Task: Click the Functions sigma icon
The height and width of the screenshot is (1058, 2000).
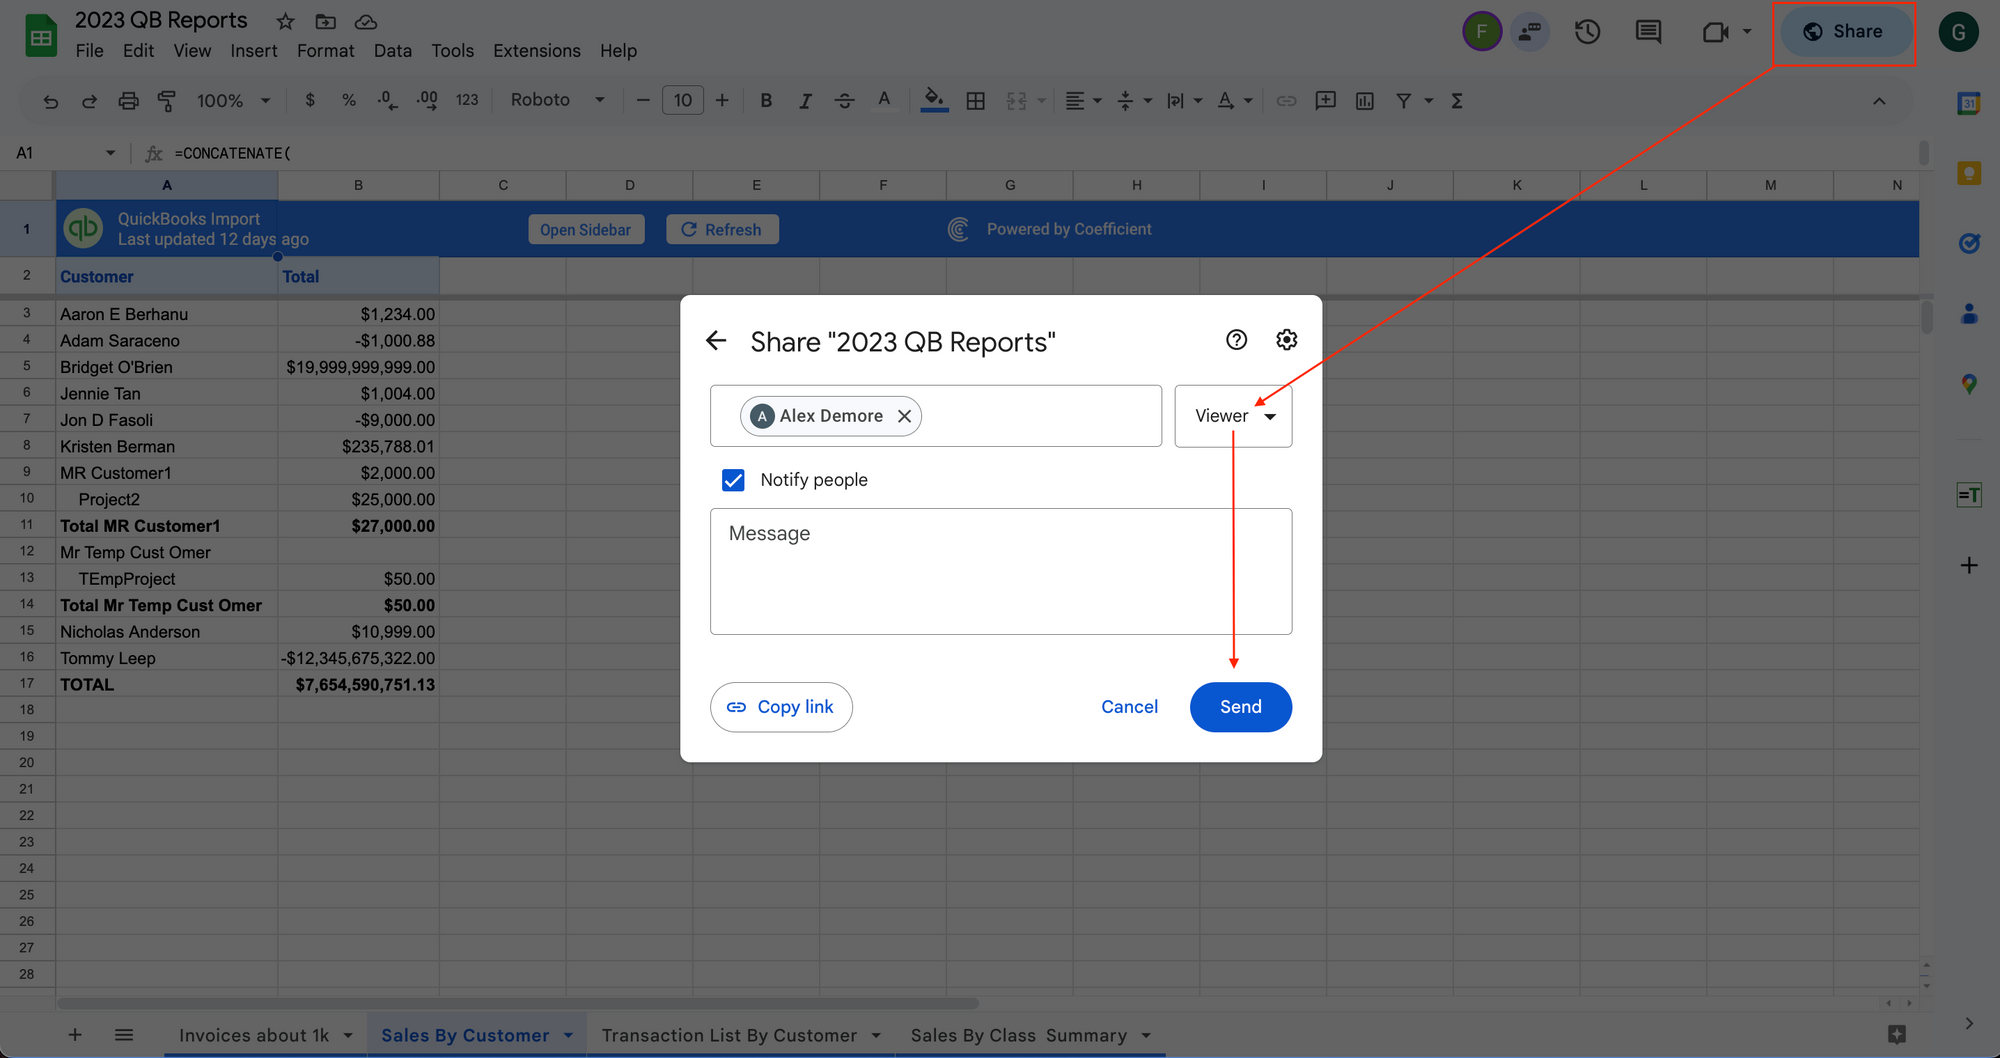Action: pos(1457,101)
